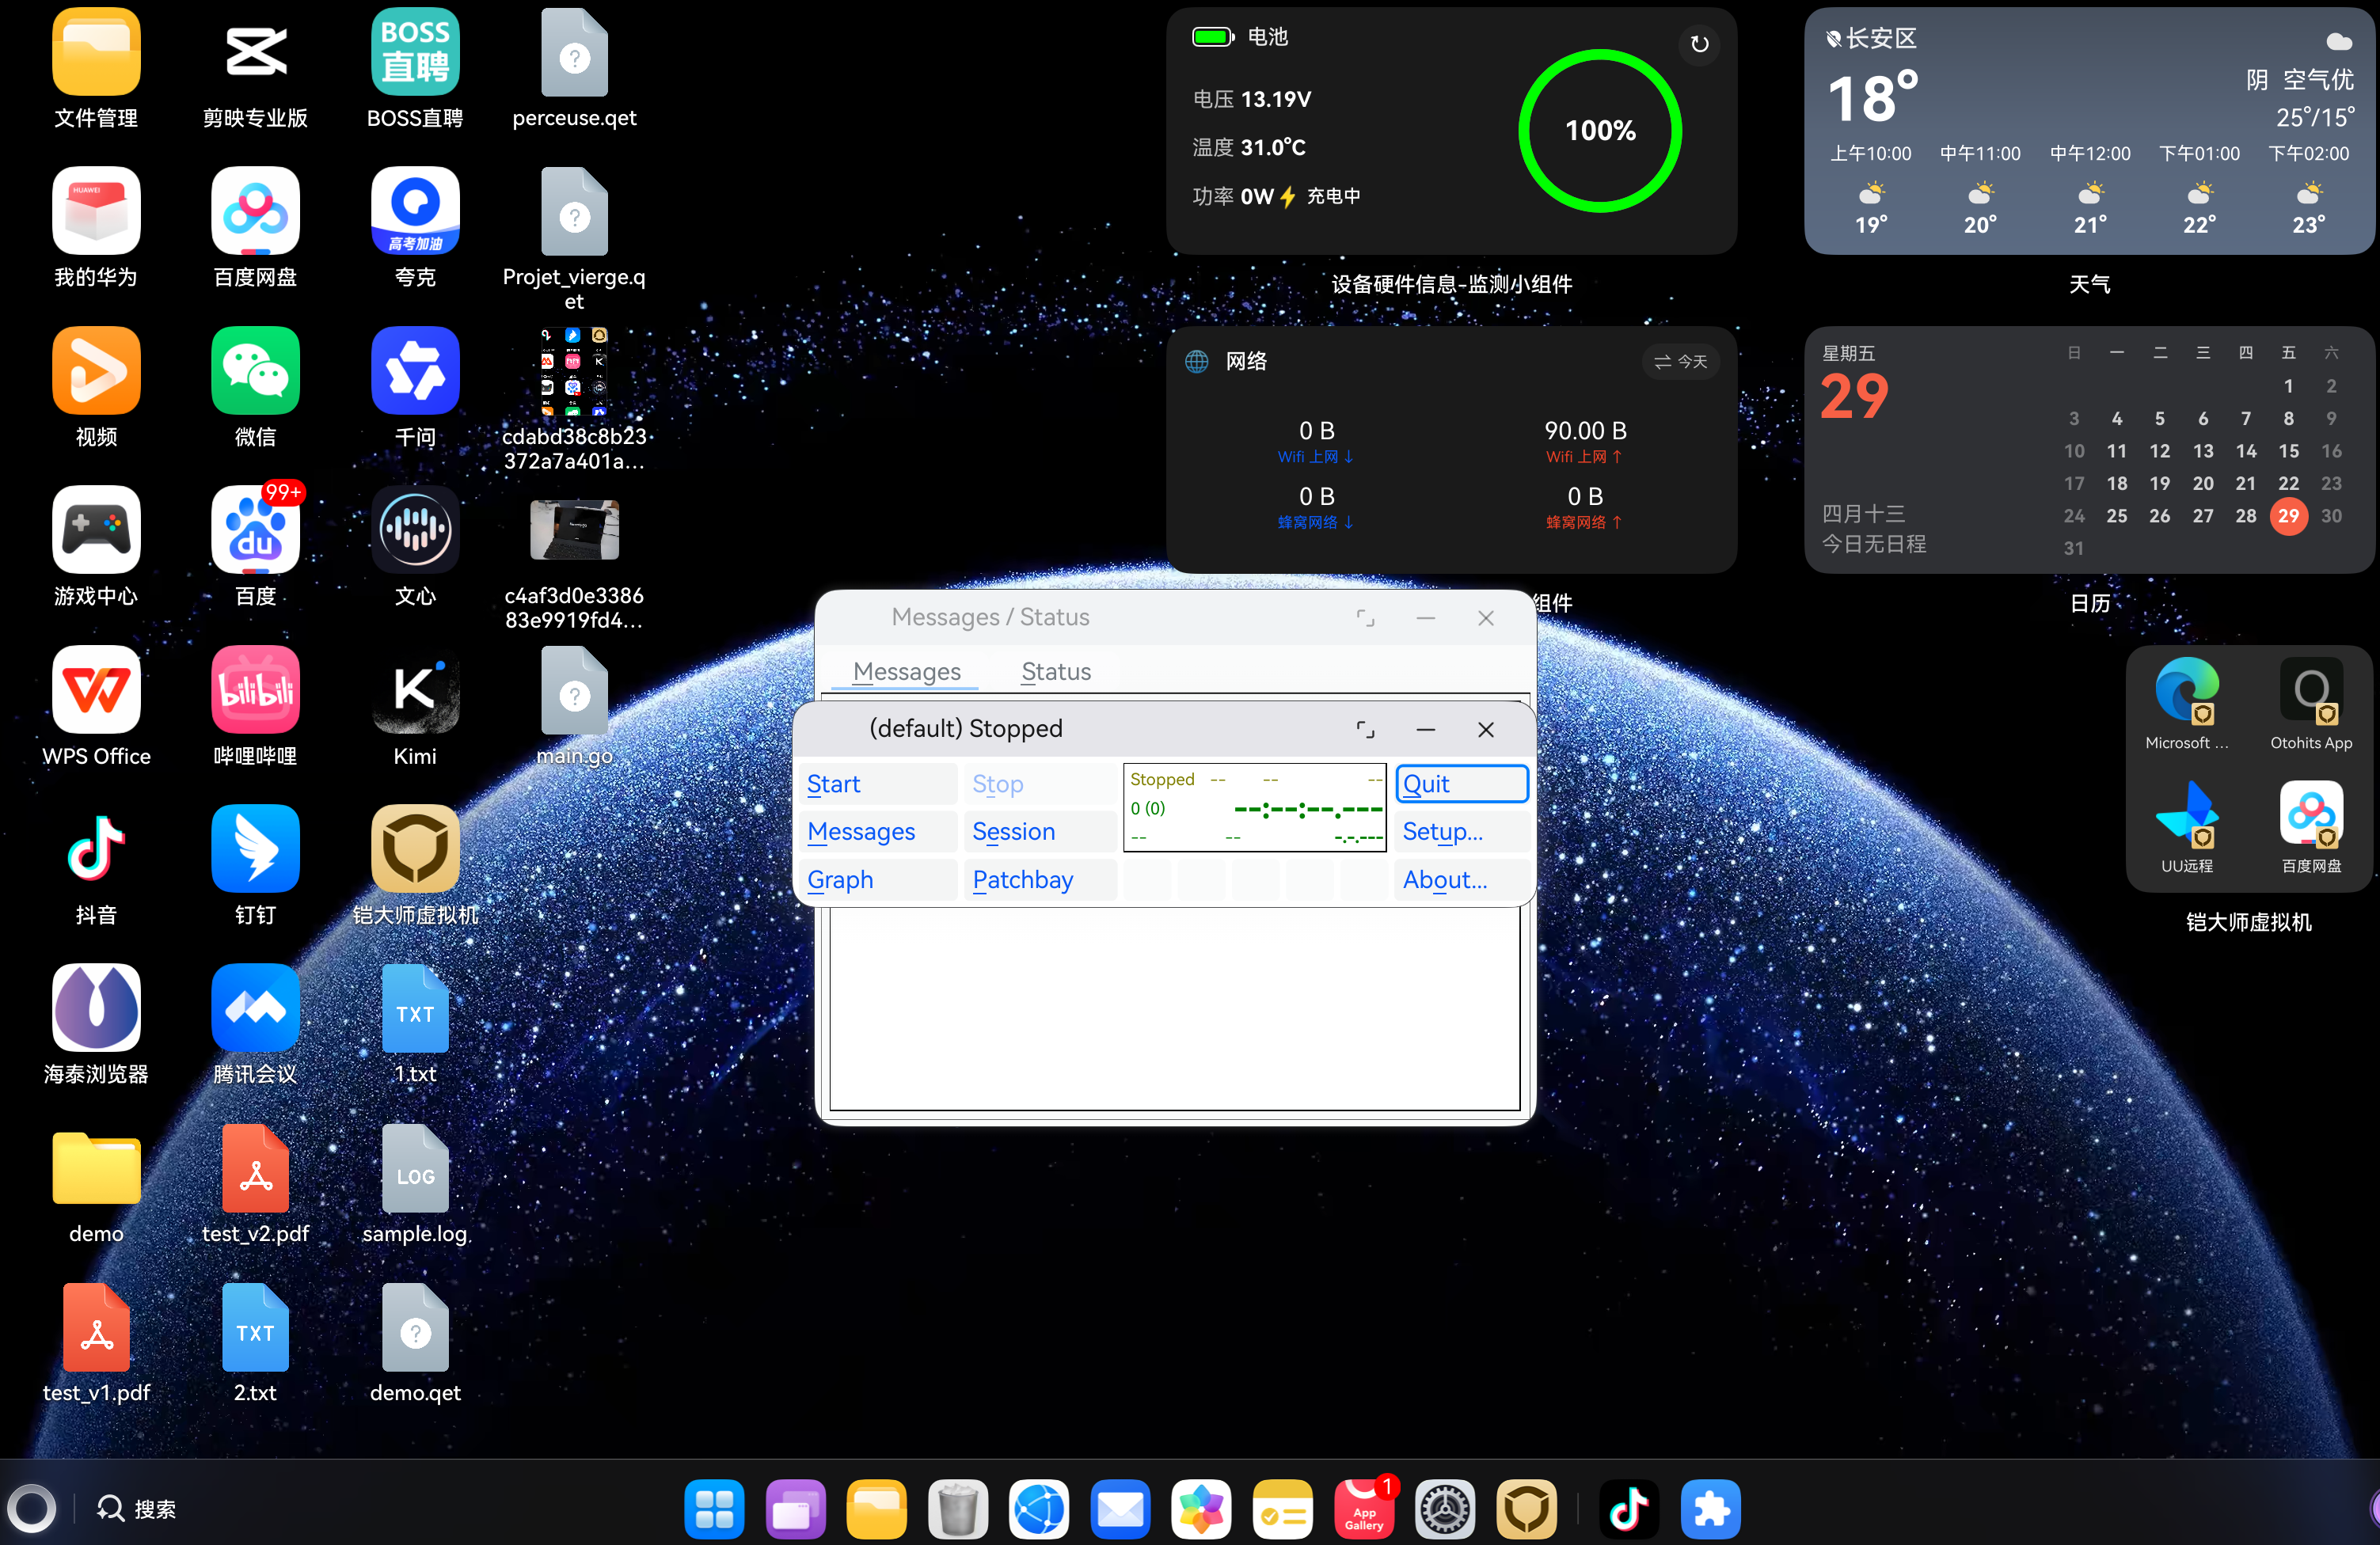
Task: Toggle the Graph window button
Action: pos(879,880)
